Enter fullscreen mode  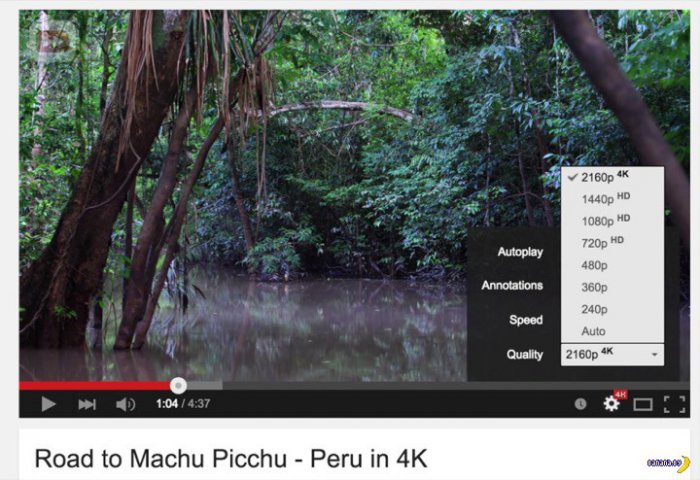pos(675,404)
